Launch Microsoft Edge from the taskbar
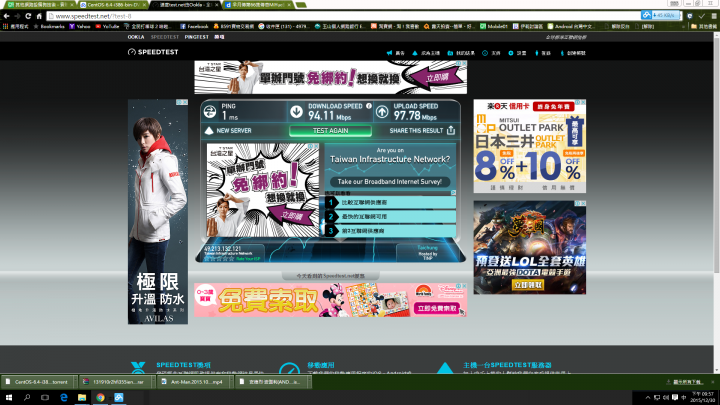Viewport: 720px width, 405px height. point(63,398)
